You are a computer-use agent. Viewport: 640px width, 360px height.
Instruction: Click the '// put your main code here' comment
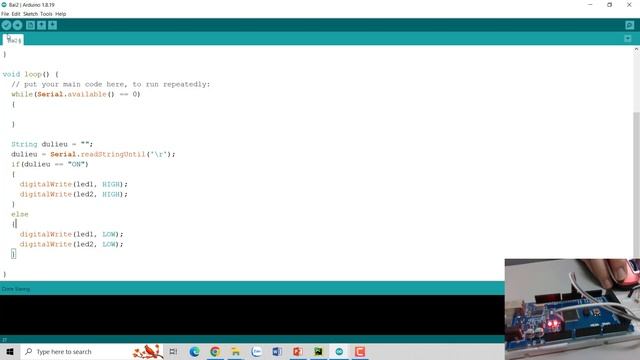coord(111,84)
